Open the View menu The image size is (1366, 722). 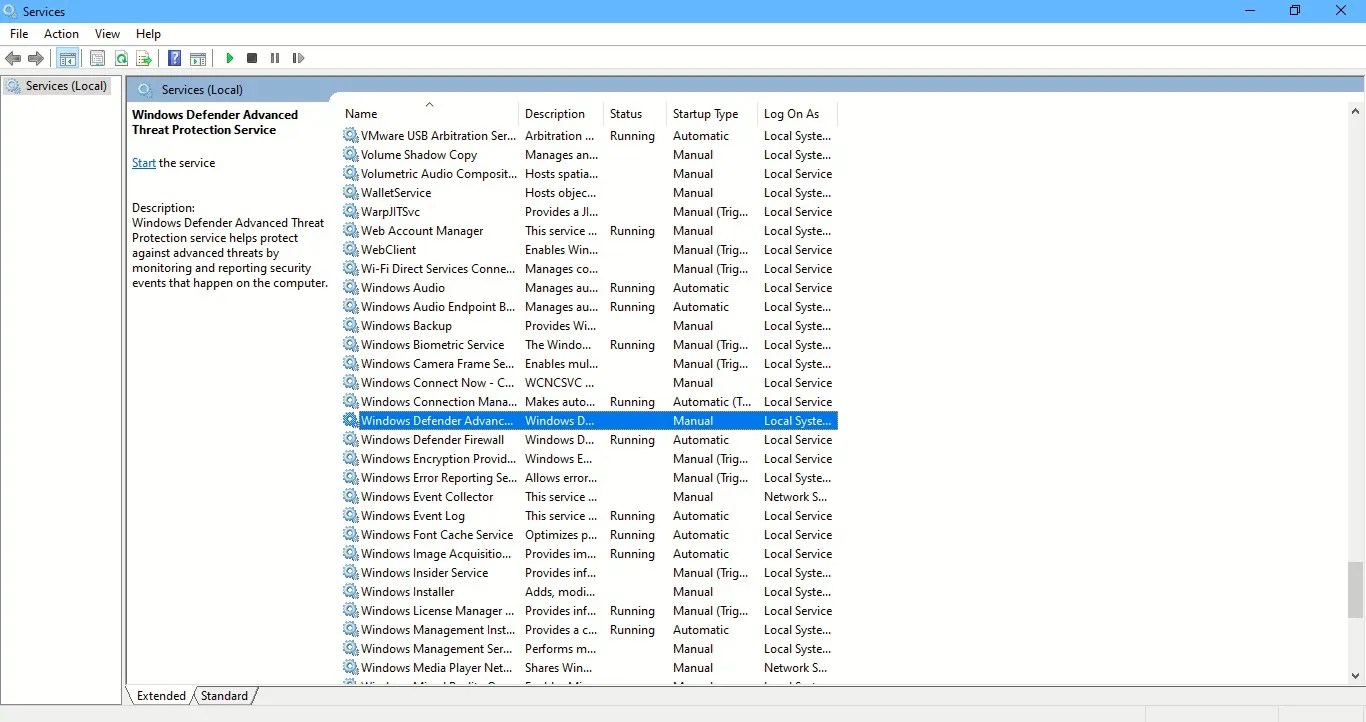[107, 33]
